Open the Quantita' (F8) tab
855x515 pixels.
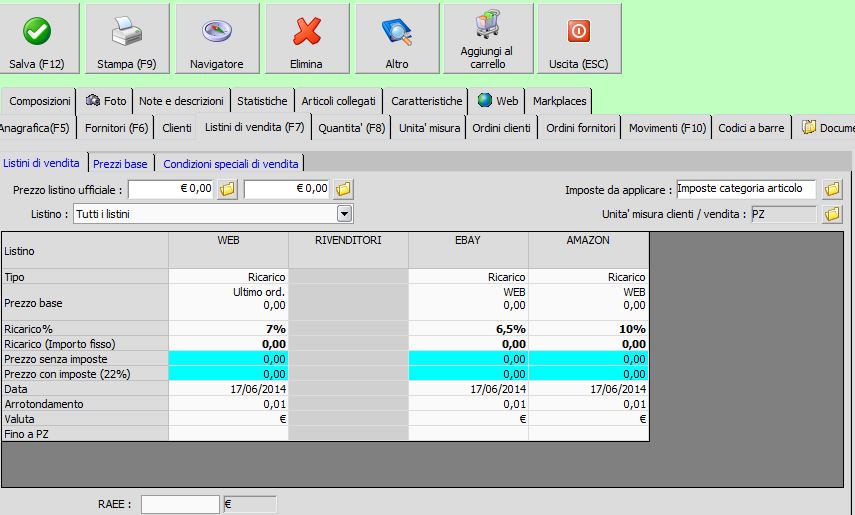(x=352, y=128)
